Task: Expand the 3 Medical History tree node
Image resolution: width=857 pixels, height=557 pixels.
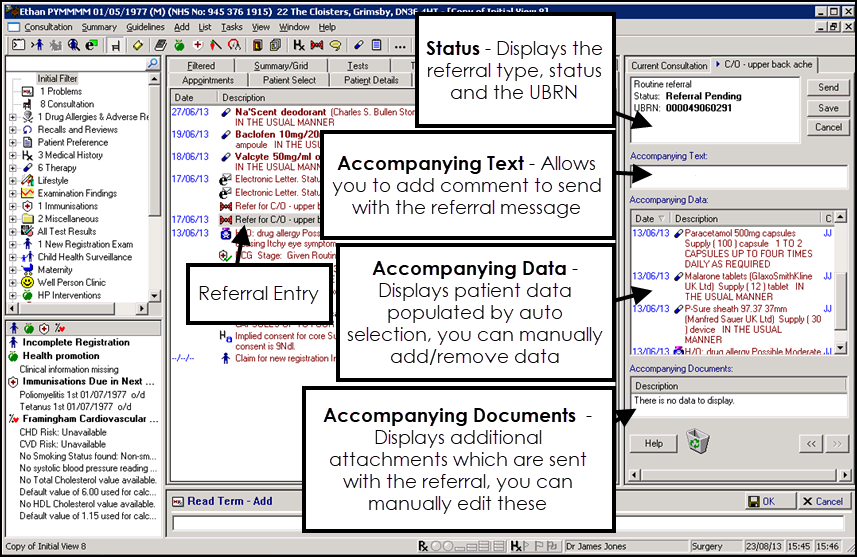Action: coord(13,155)
